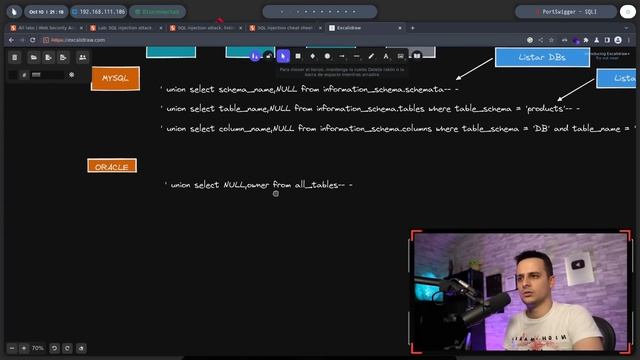Image resolution: width=640 pixels, height=360 pixels.
Task: Select the Ellipse shape tool
Action: coord(327,56)
